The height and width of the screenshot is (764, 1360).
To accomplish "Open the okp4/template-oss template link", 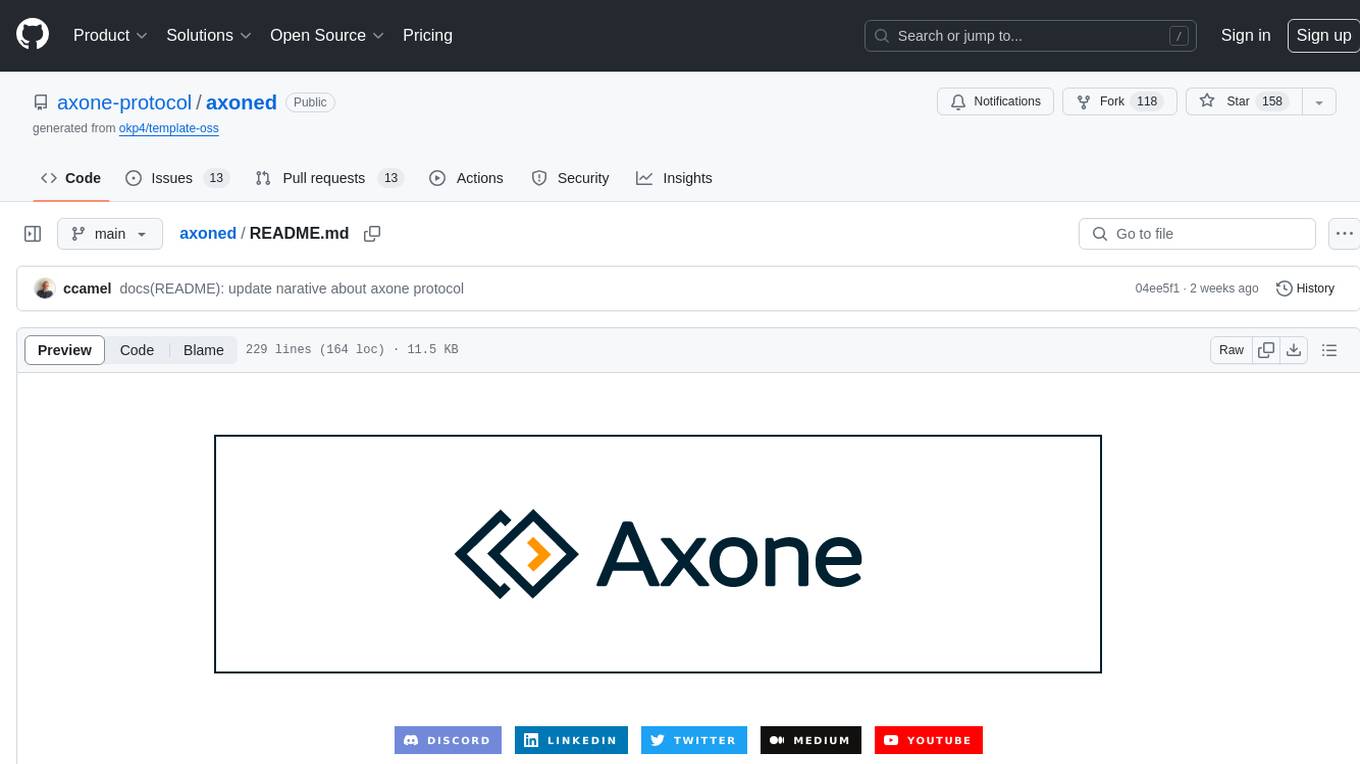I will [x=169, y=128].
